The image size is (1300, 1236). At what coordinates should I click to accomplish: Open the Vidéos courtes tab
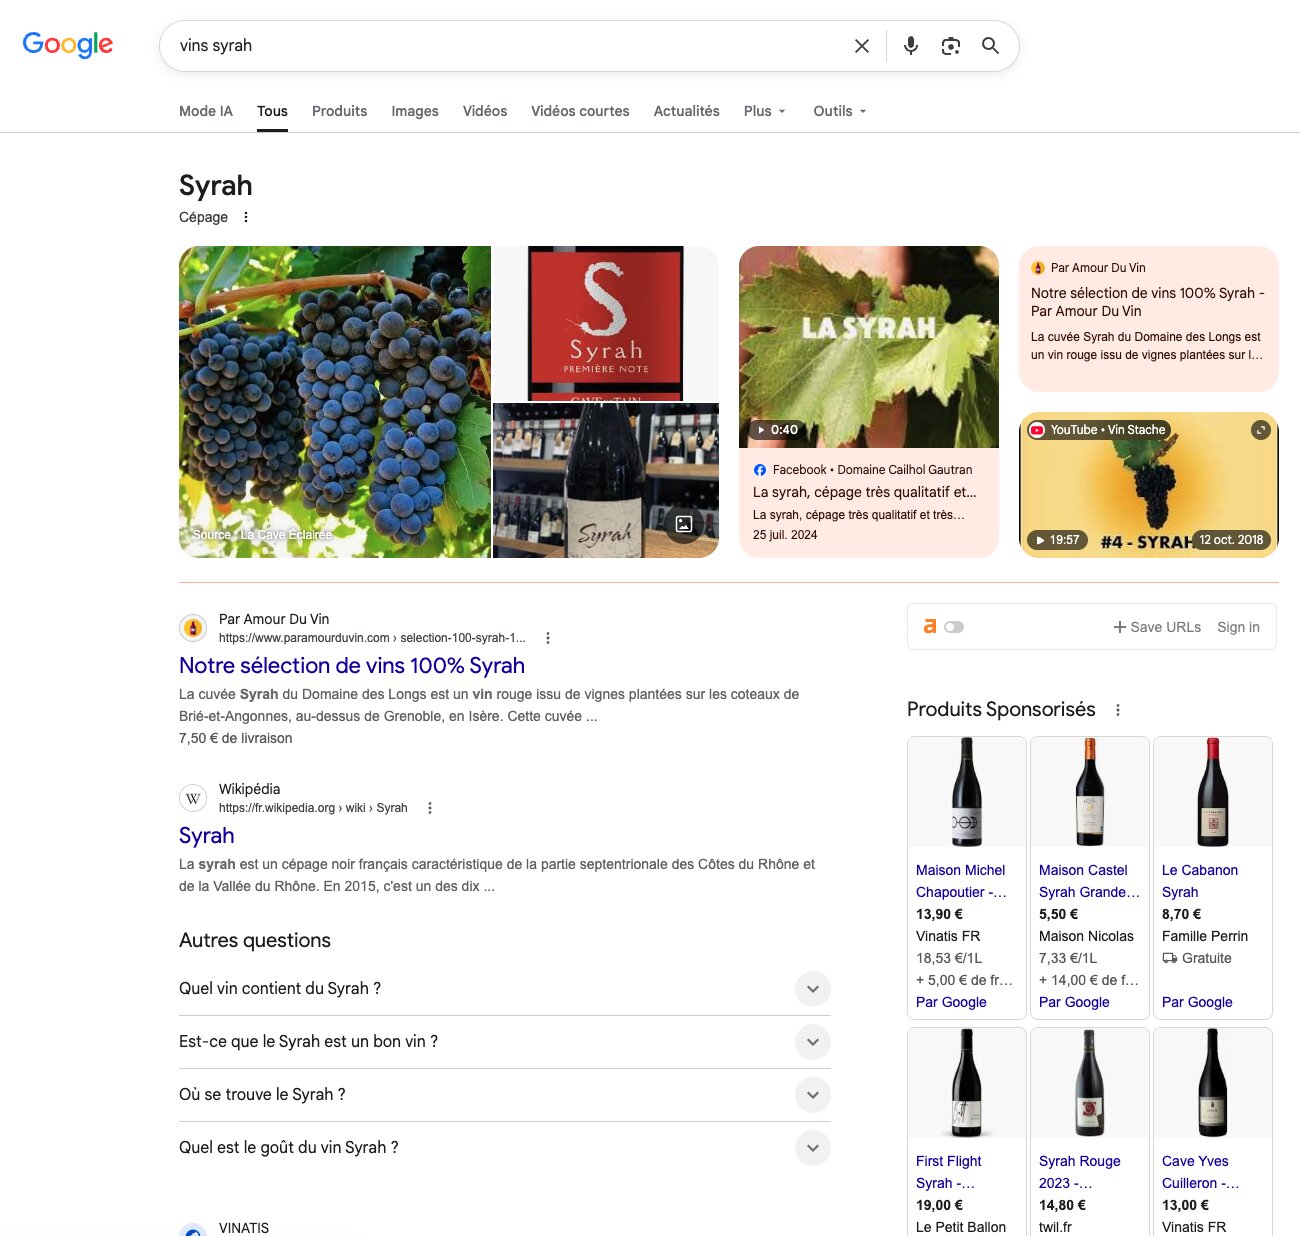(x=580, y=111)
